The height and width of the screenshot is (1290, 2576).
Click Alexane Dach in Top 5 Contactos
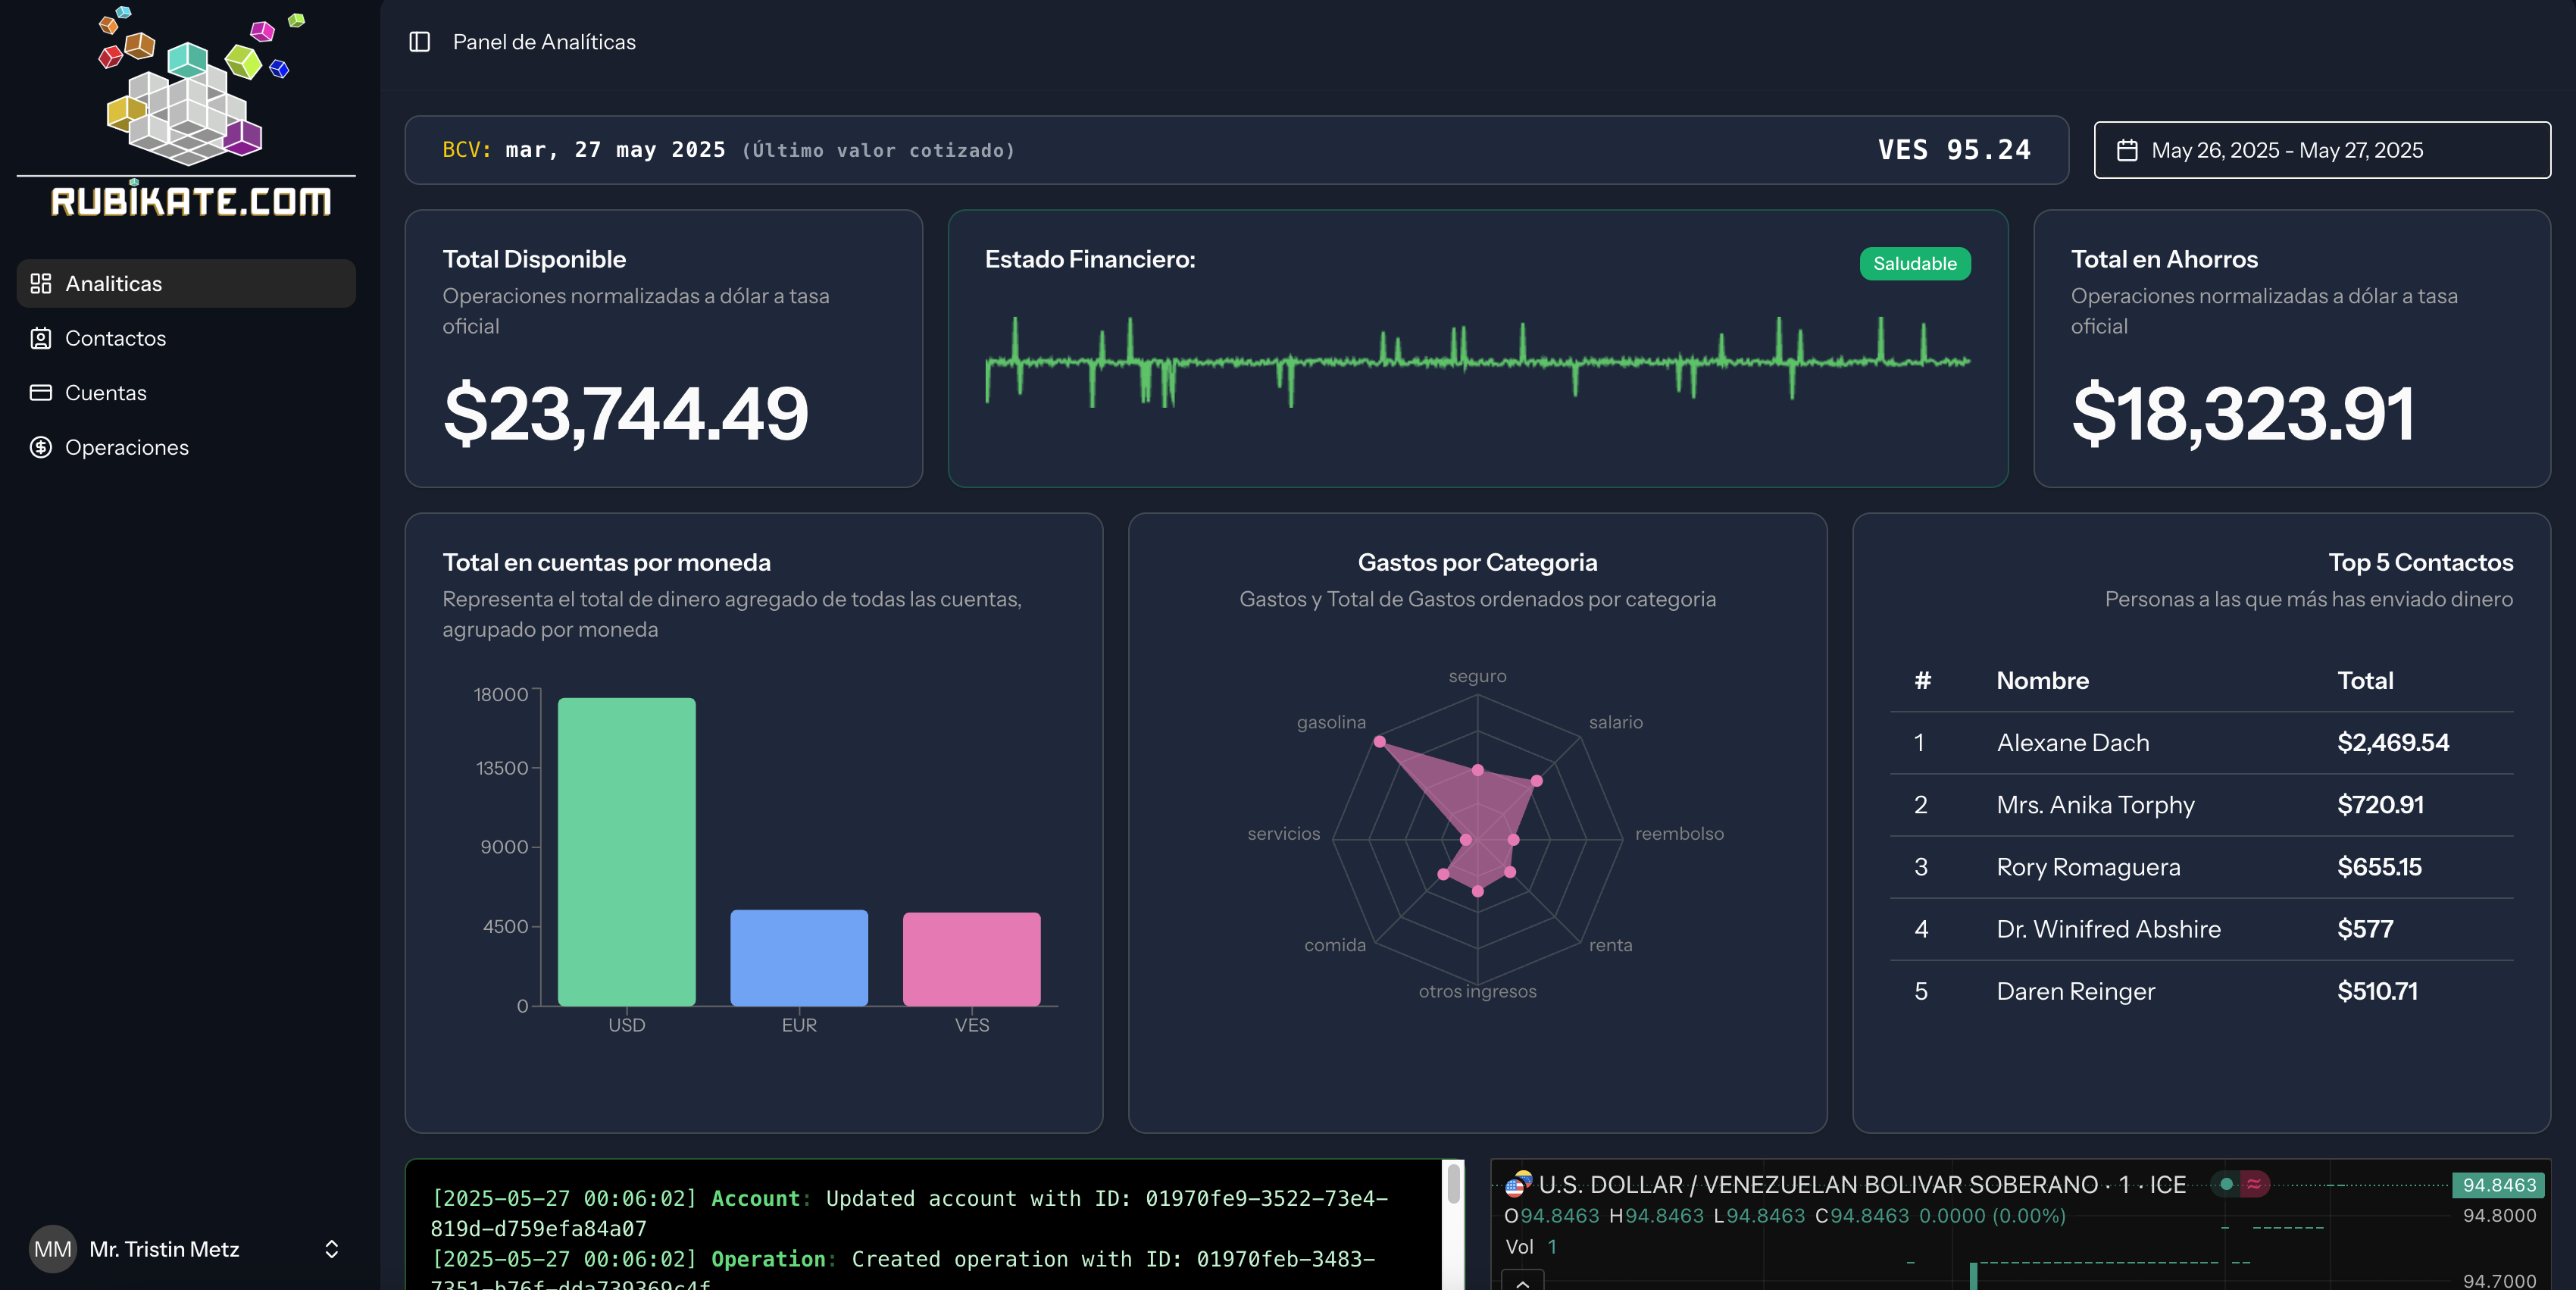tap(2072, 743)
